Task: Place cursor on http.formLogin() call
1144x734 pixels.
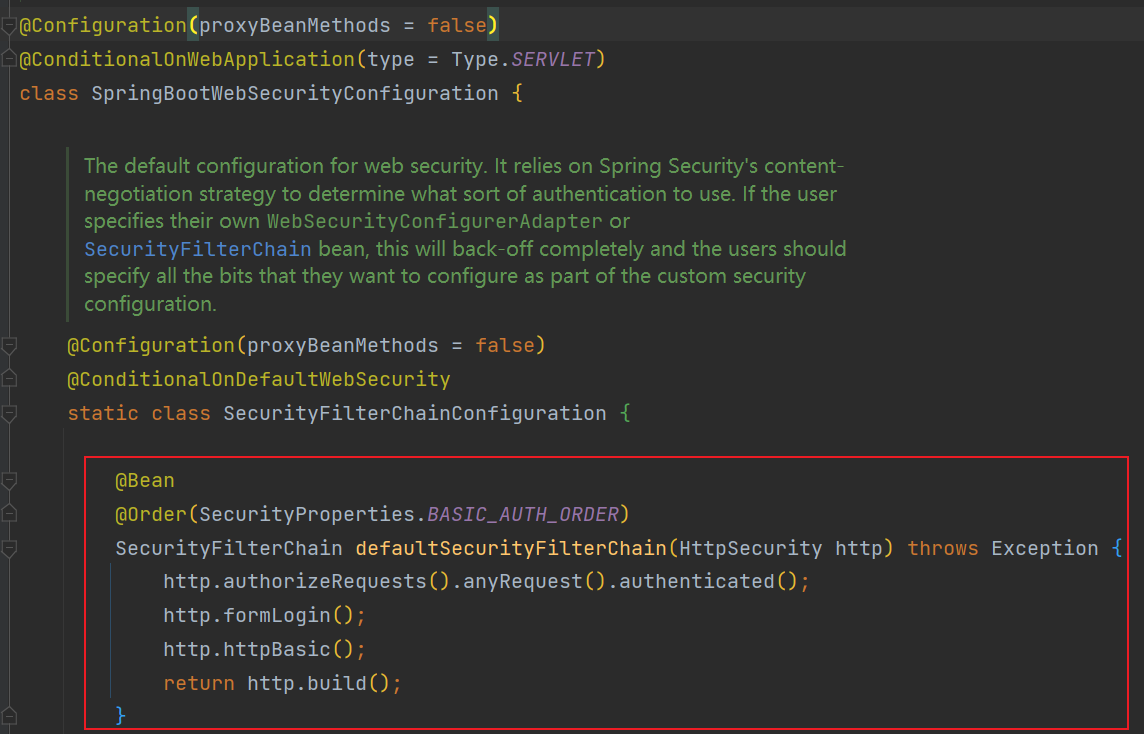Action: [x=264, y=615]
